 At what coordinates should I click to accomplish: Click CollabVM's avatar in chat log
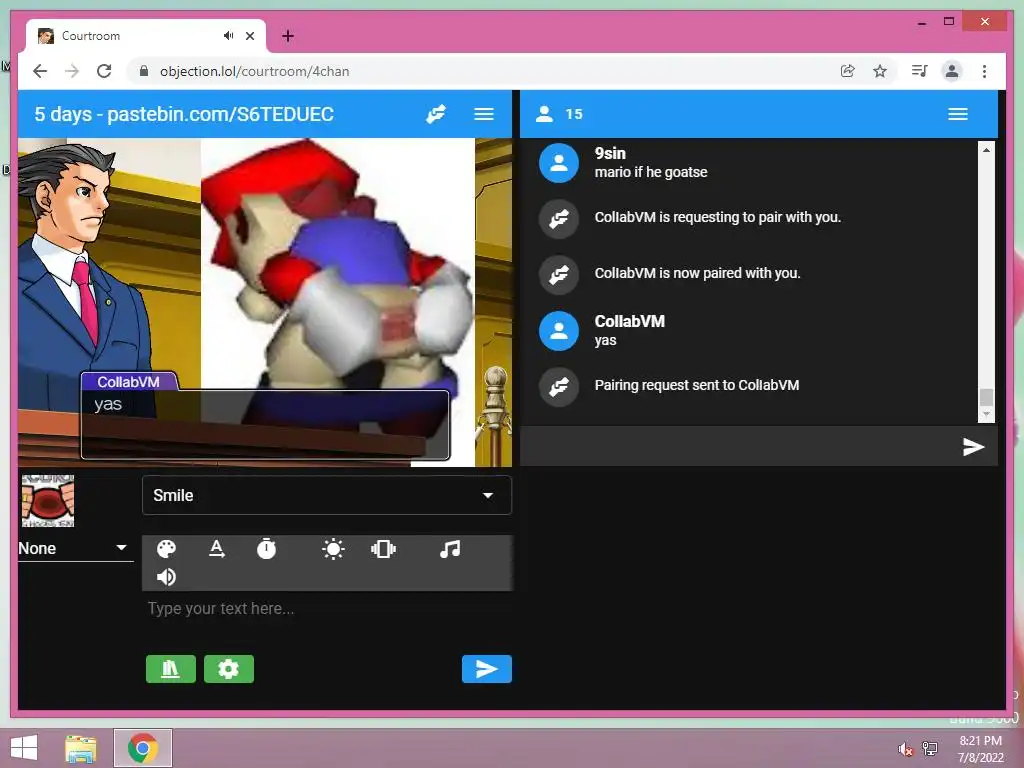click(558, 331)
